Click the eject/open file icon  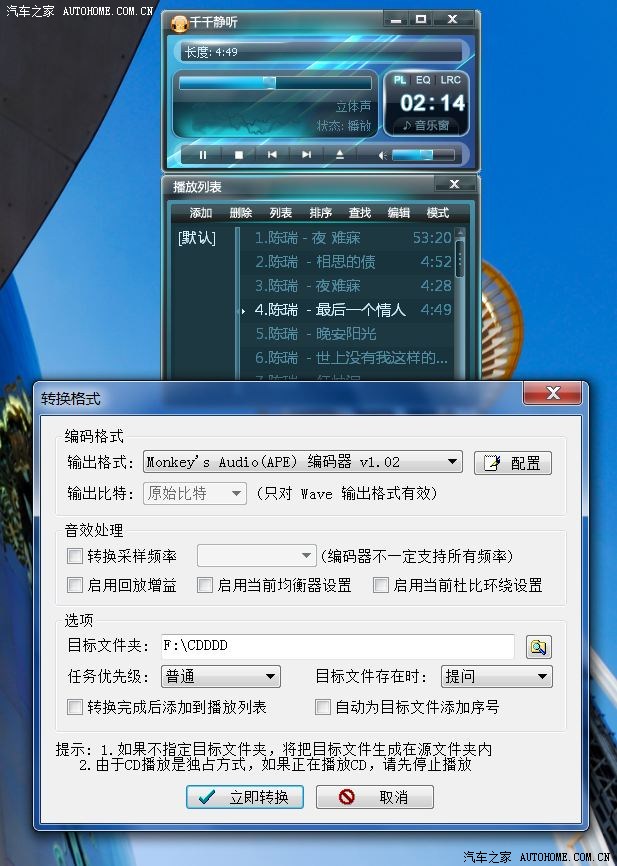[340, 155]
